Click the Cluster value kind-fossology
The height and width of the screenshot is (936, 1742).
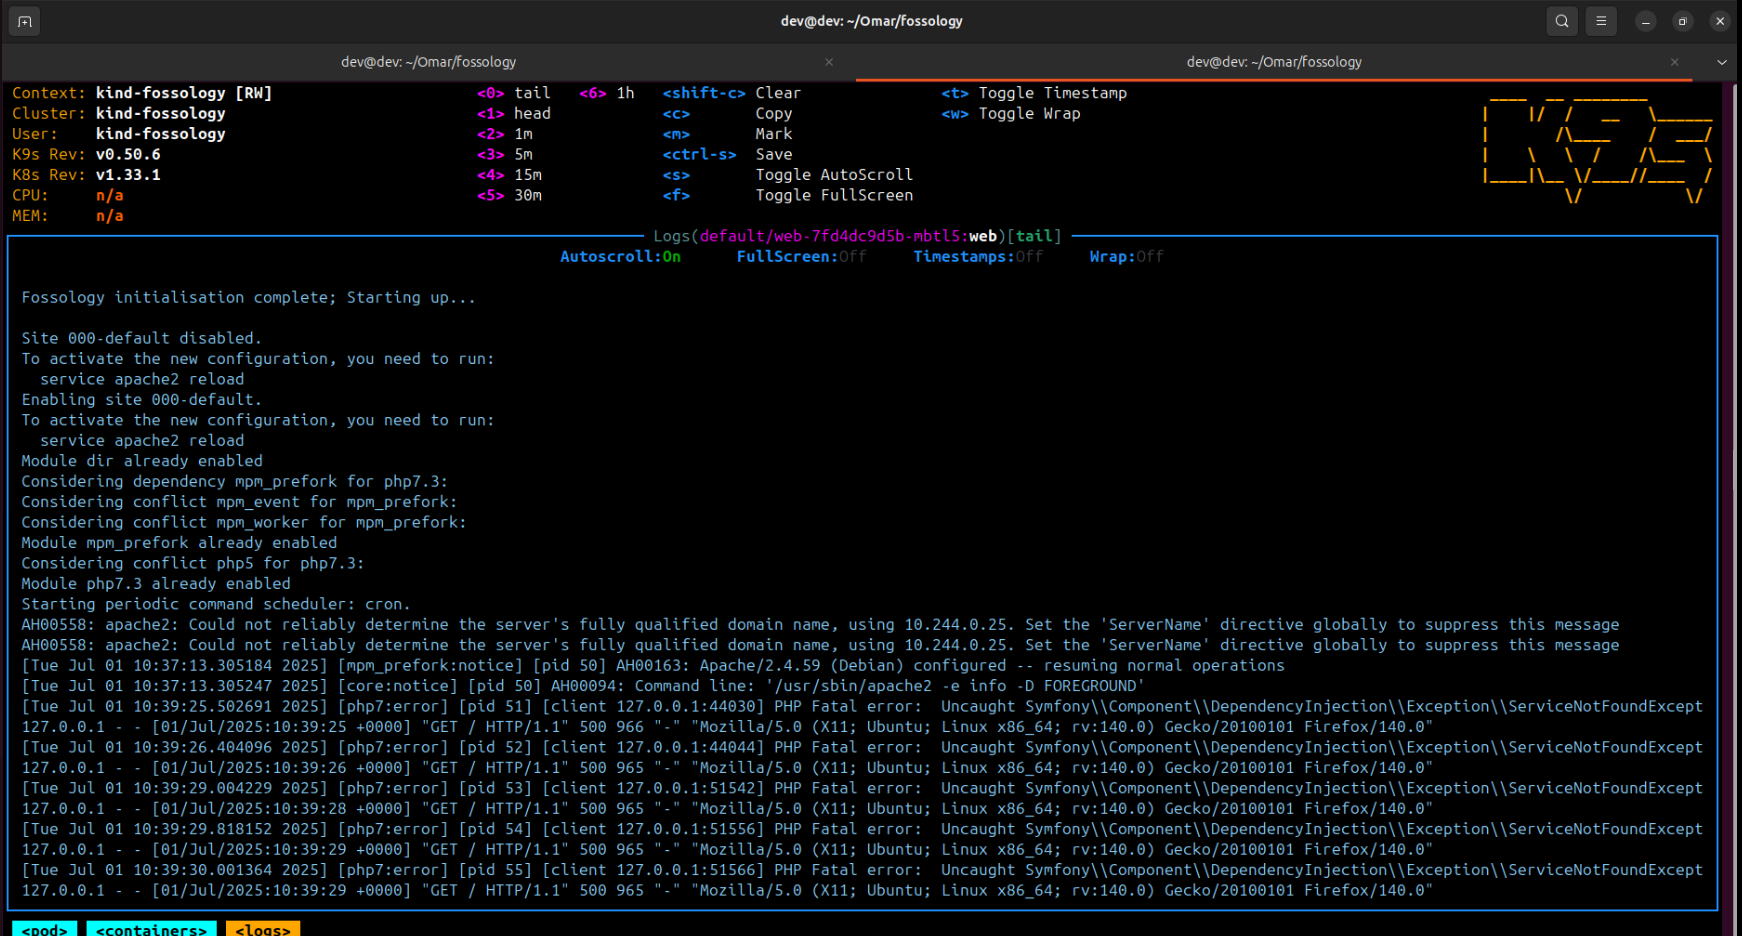[x=161, y=114]
